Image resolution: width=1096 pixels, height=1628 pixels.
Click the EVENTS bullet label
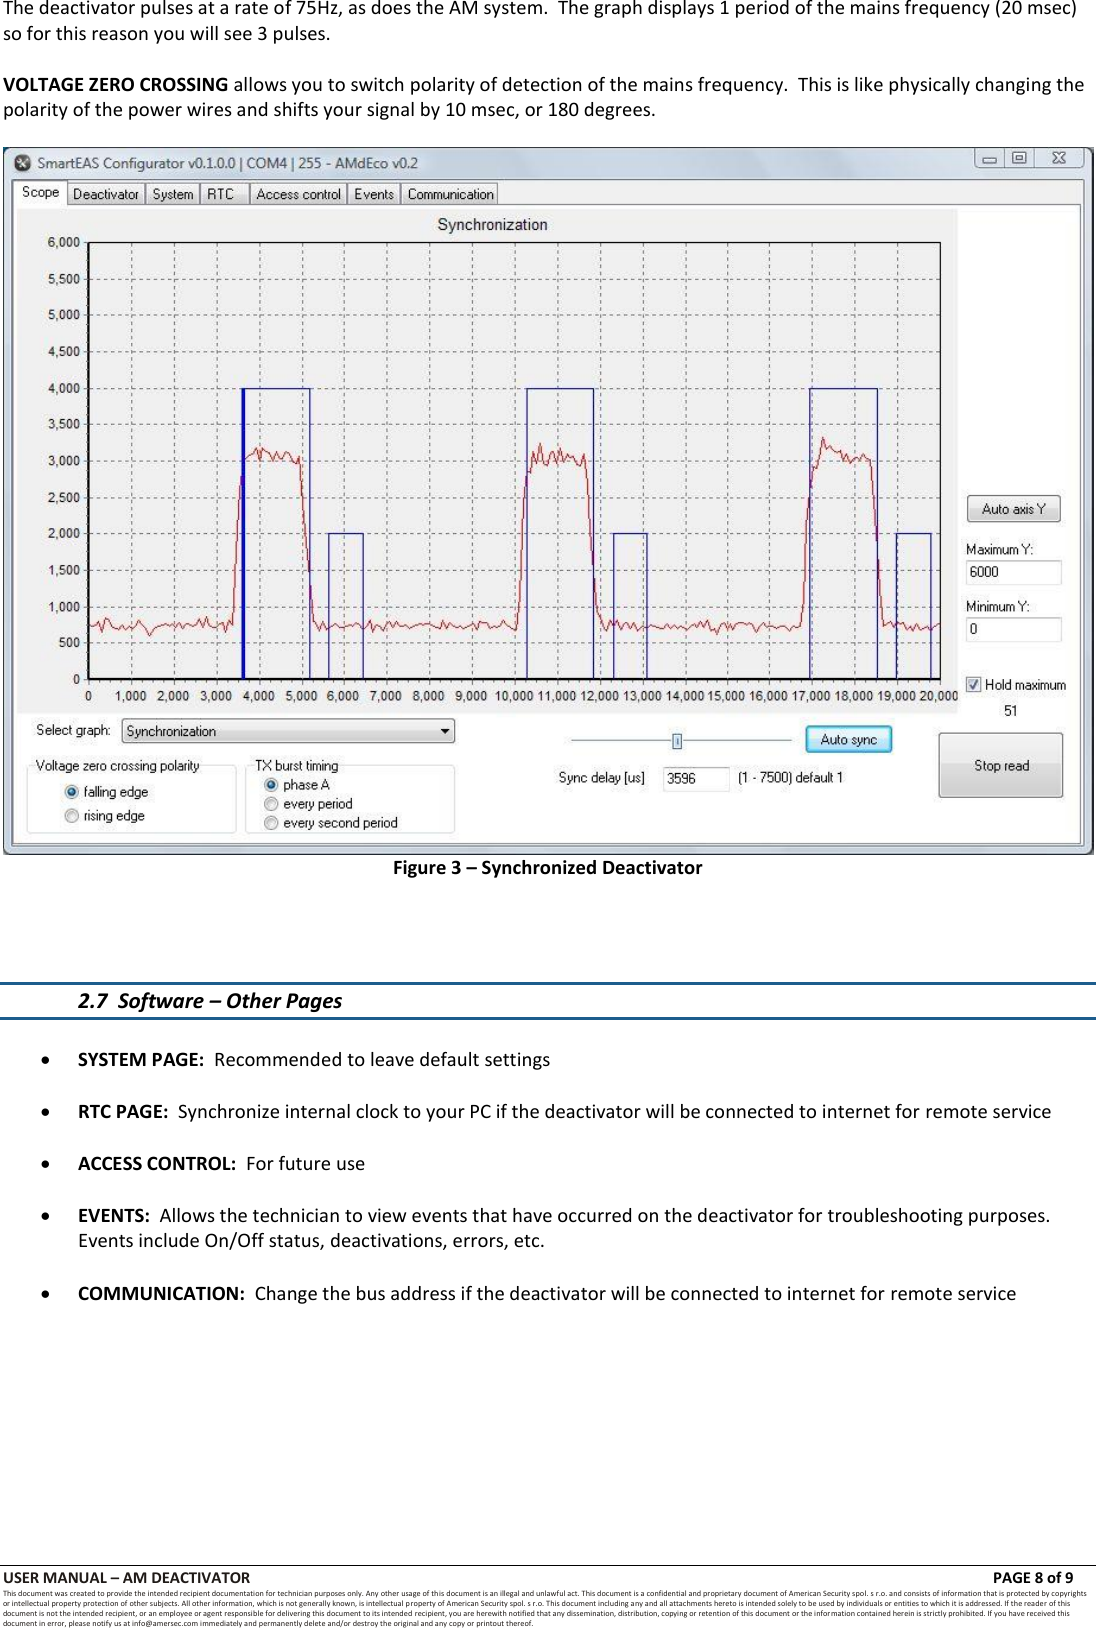pyautogui.click(x=114, y=1216)
